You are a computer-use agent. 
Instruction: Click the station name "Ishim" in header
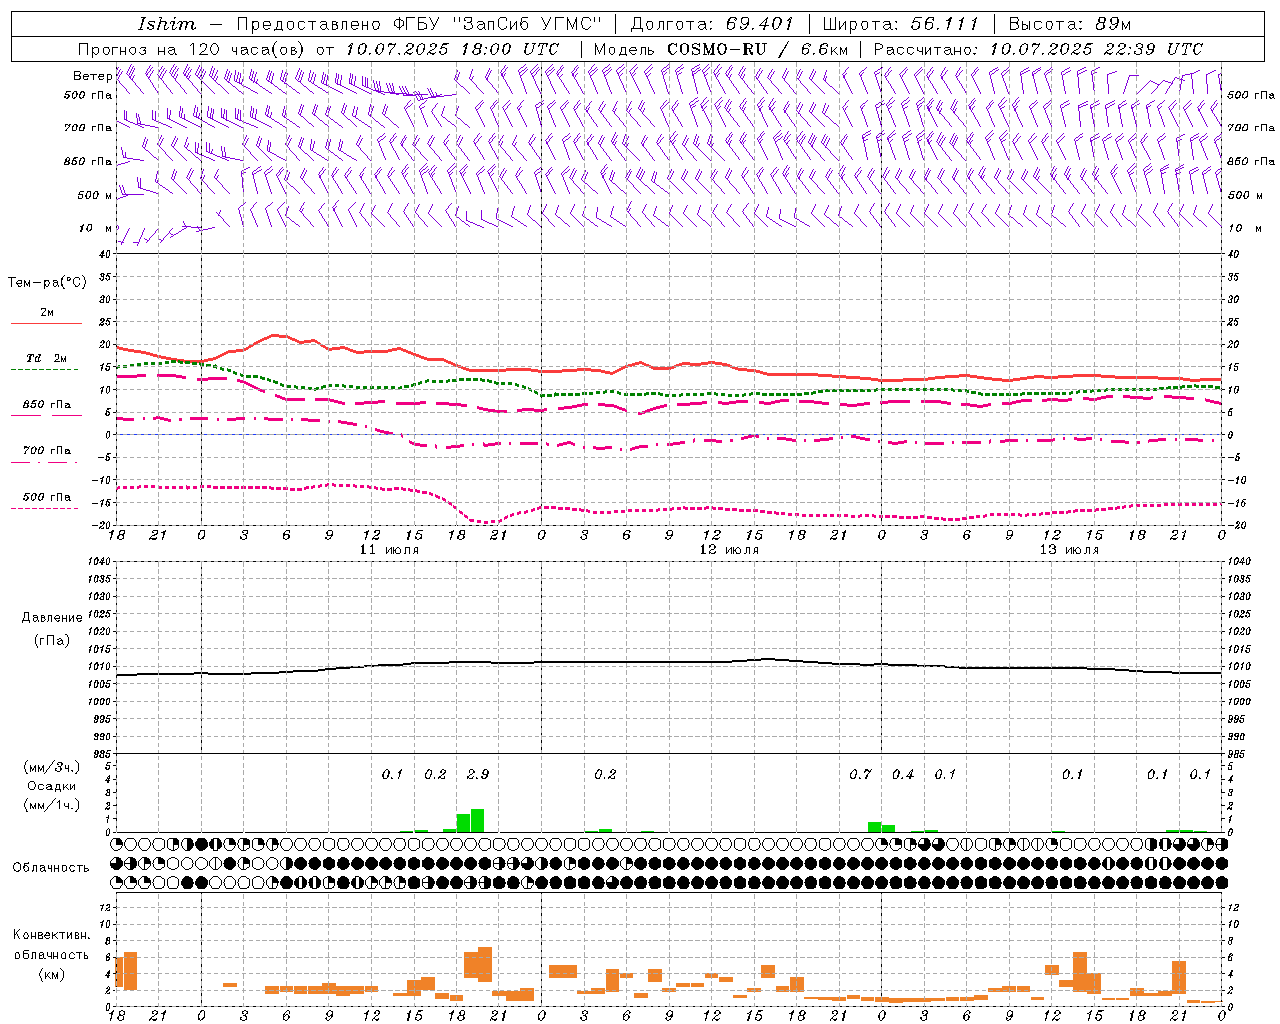167,24
